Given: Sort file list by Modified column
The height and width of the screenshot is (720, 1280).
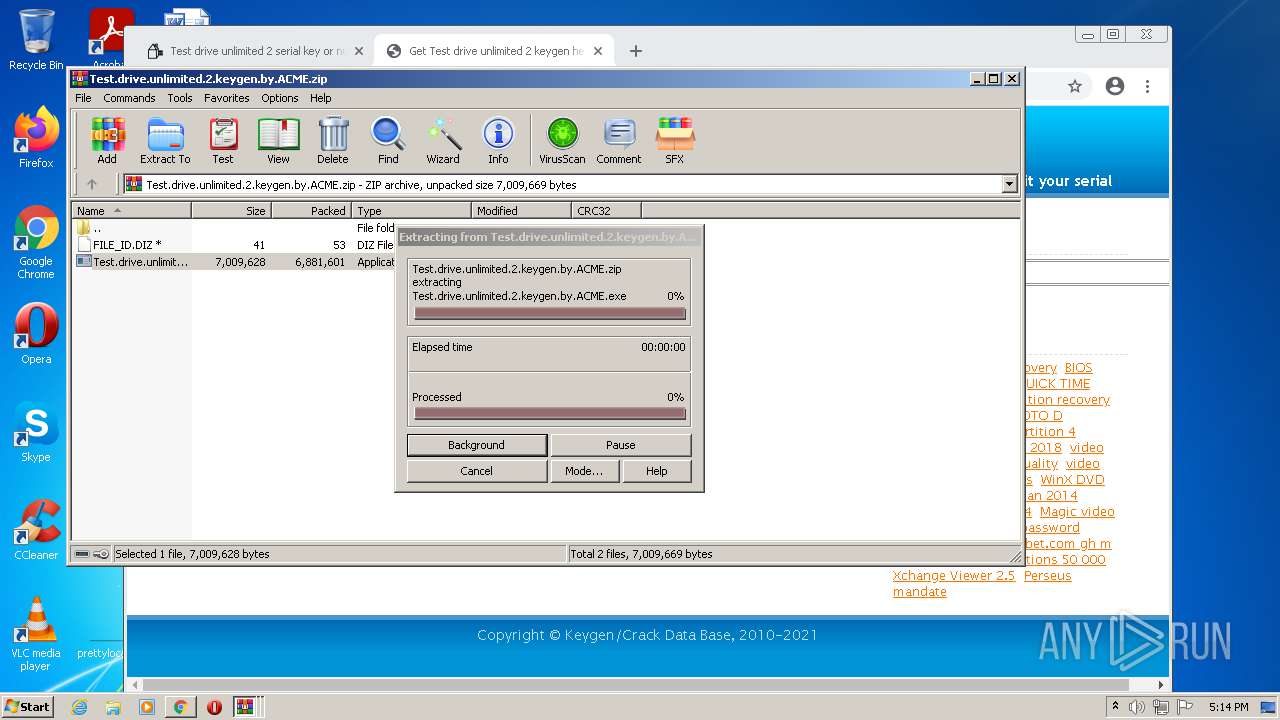Looking at the screenshot, I should click(521, 211).
